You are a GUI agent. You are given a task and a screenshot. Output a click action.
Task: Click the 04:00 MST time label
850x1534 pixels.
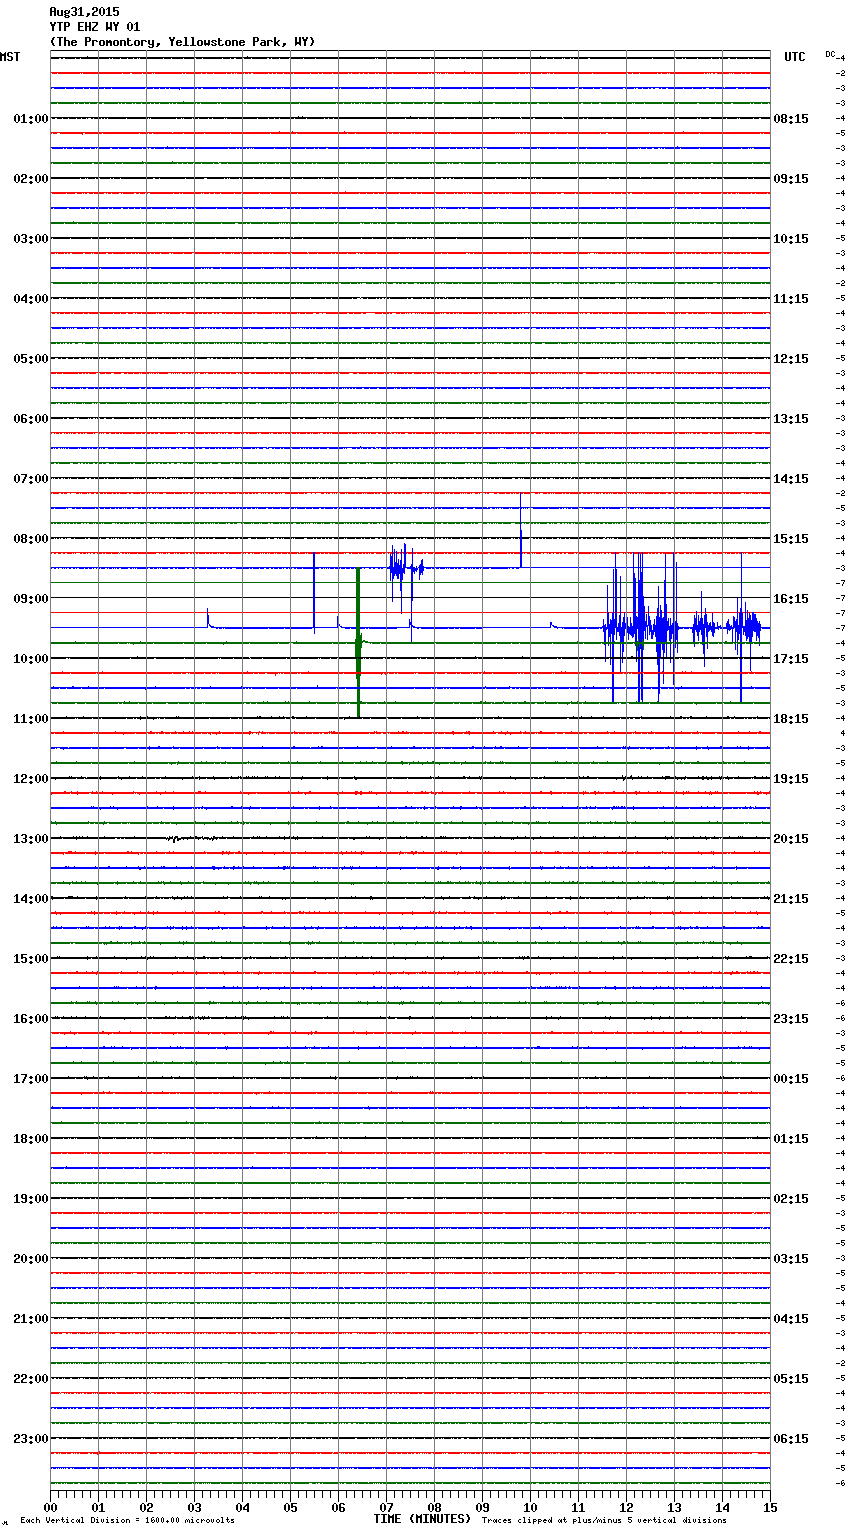pyautogui.click(x=31, y=299)
